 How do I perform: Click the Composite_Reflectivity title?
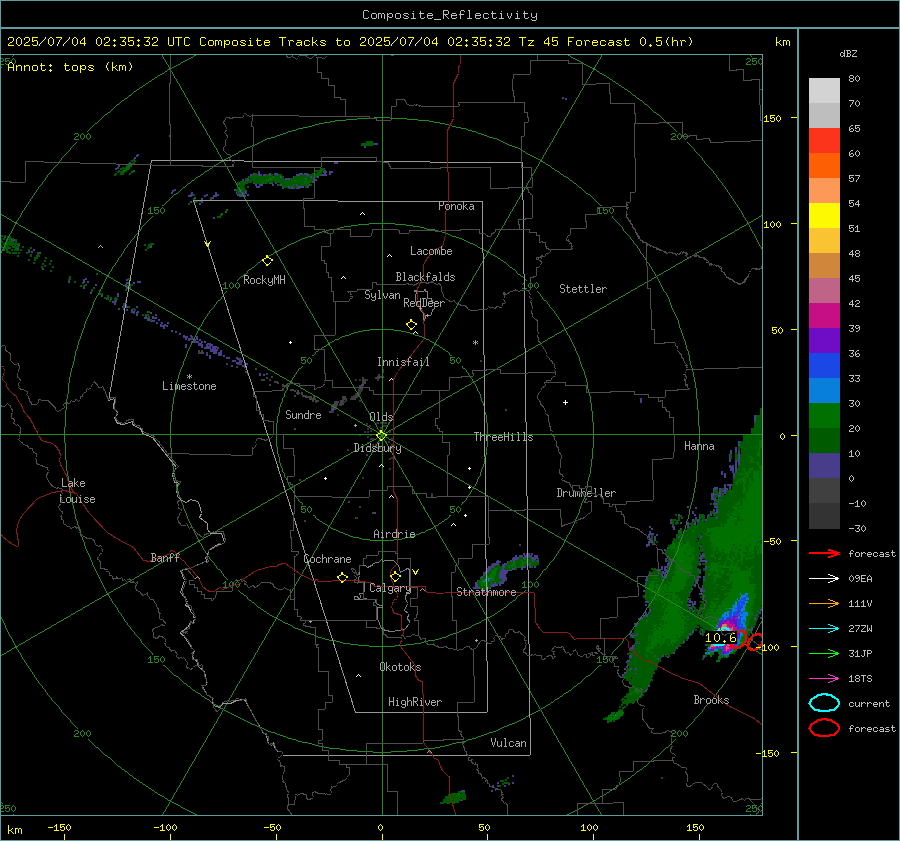point(450,15)
